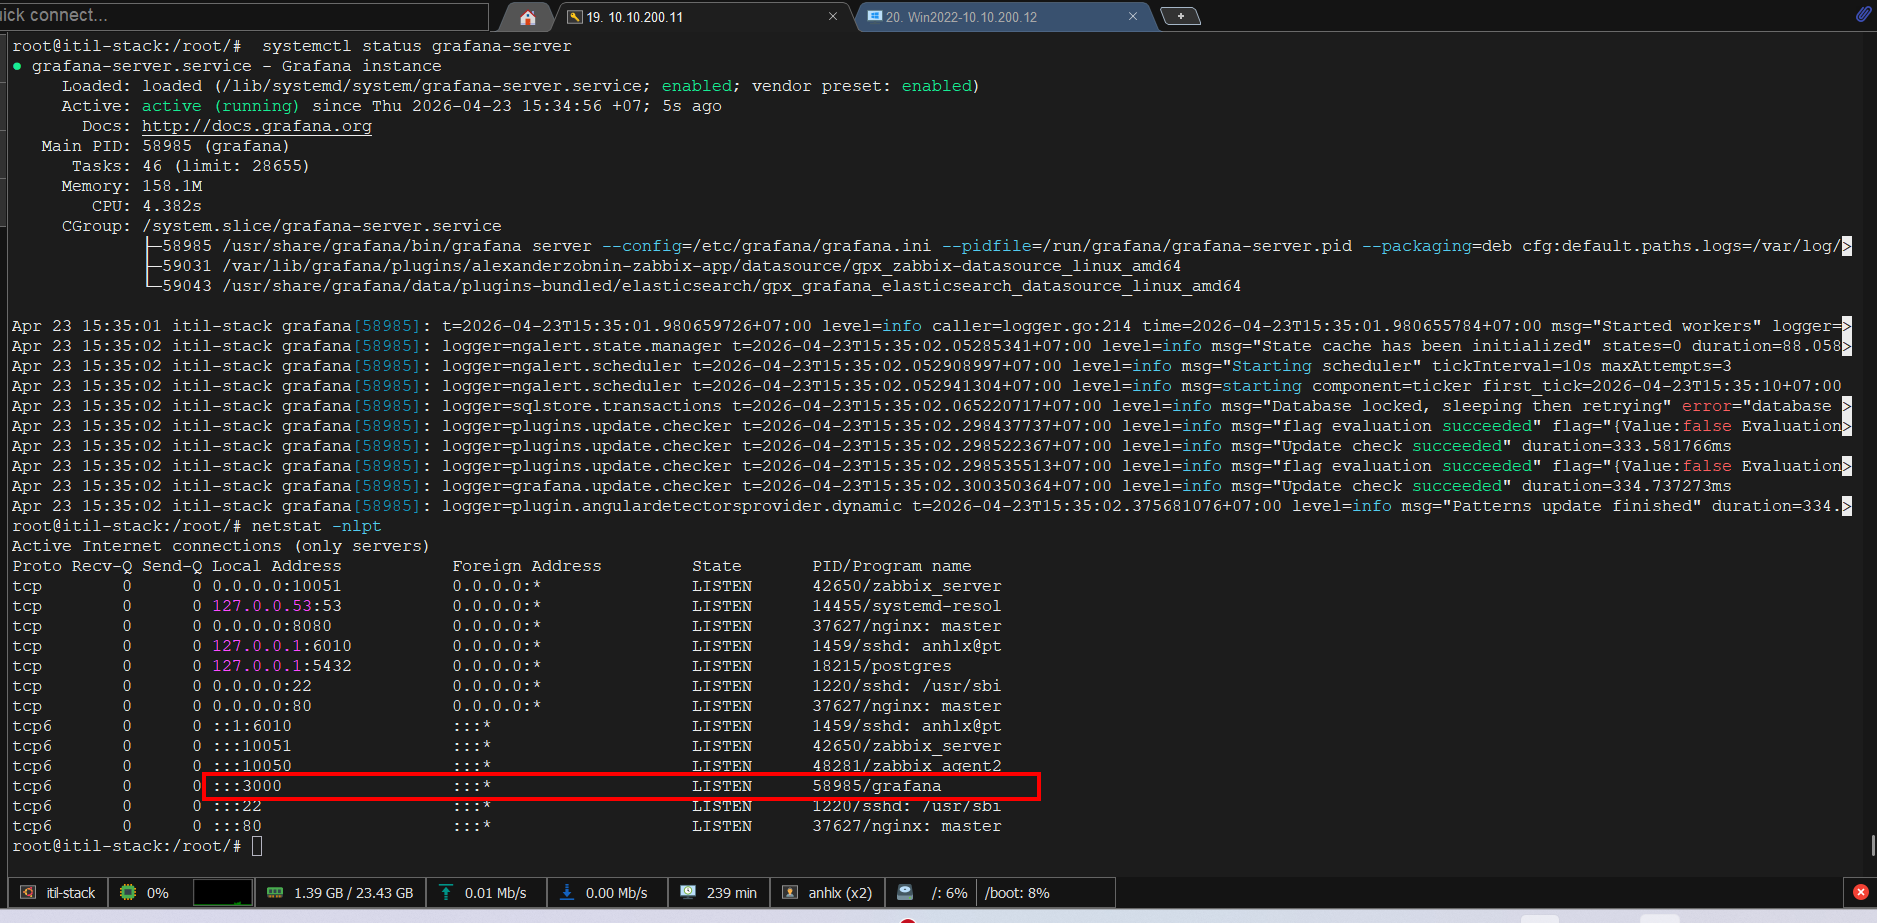
Task: Click the disk usage drive icon
Action: coord(905,893)
